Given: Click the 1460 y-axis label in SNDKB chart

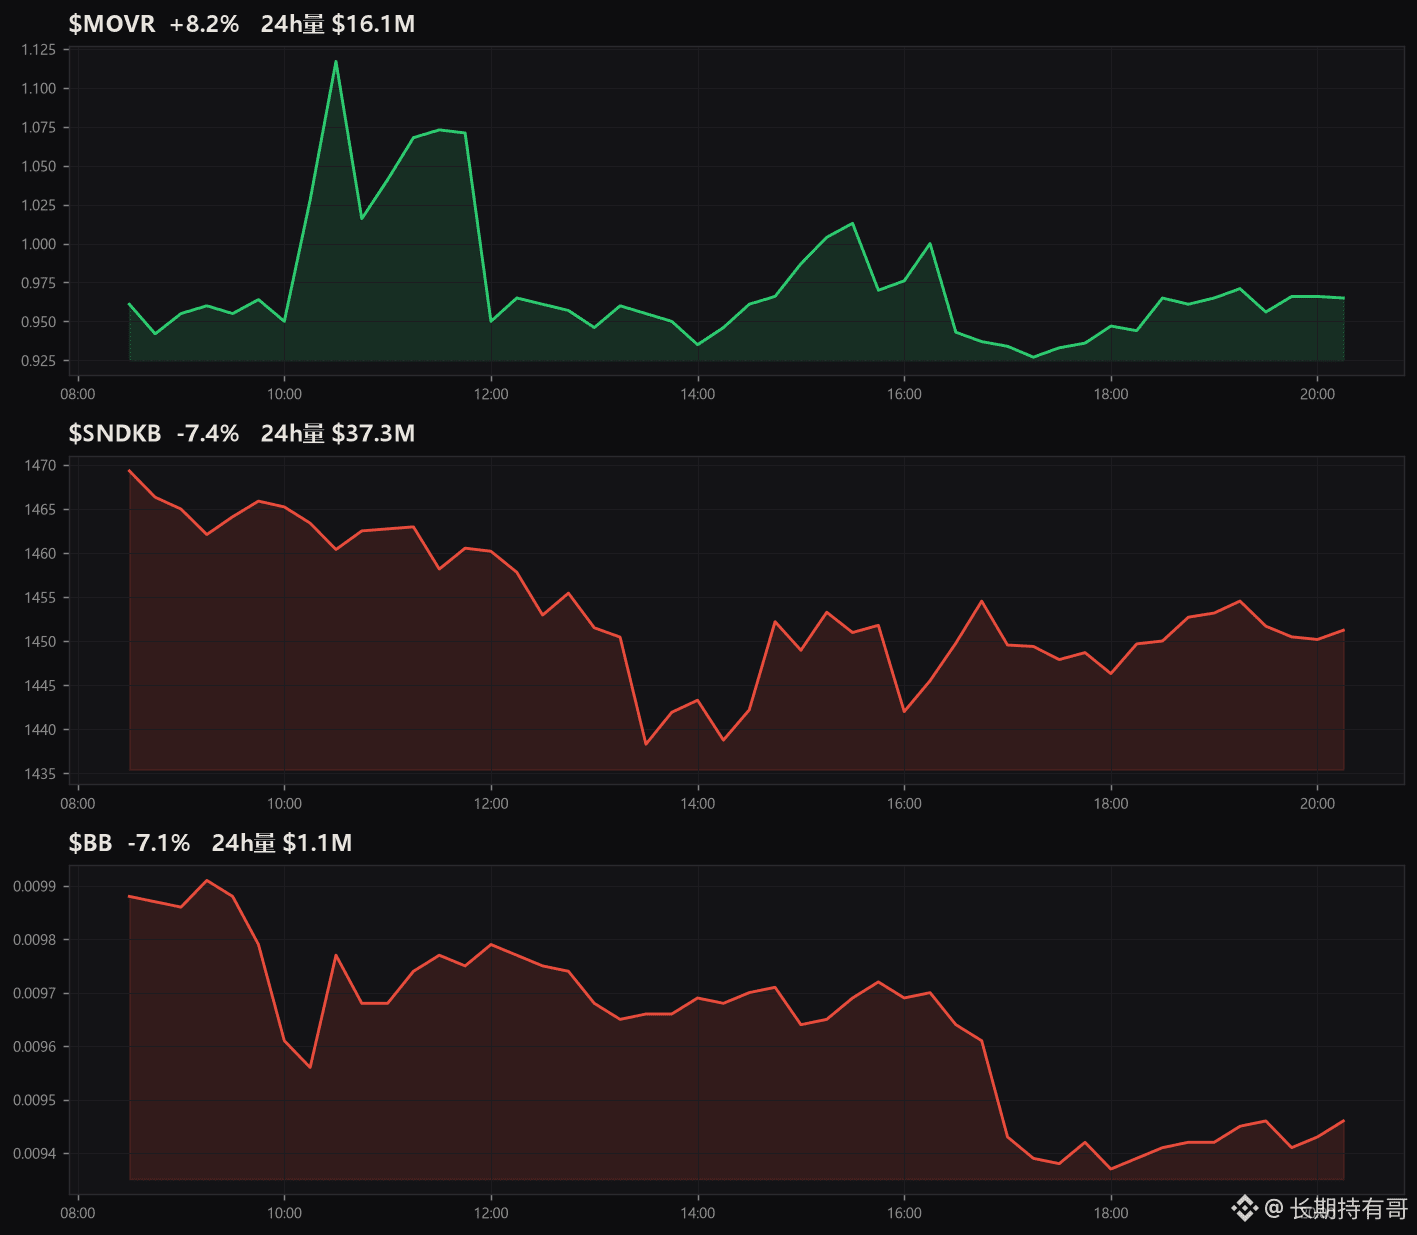Looking at the screenshot, I should click(x=41, y=554).
